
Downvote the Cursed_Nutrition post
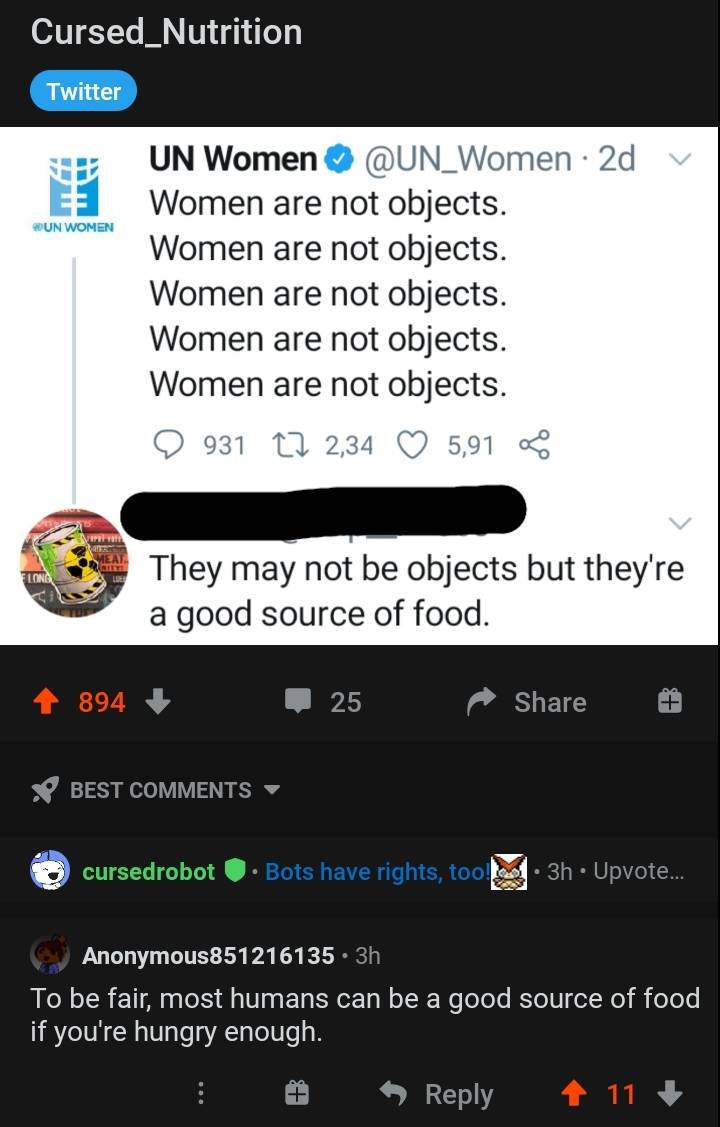(158, 702)
